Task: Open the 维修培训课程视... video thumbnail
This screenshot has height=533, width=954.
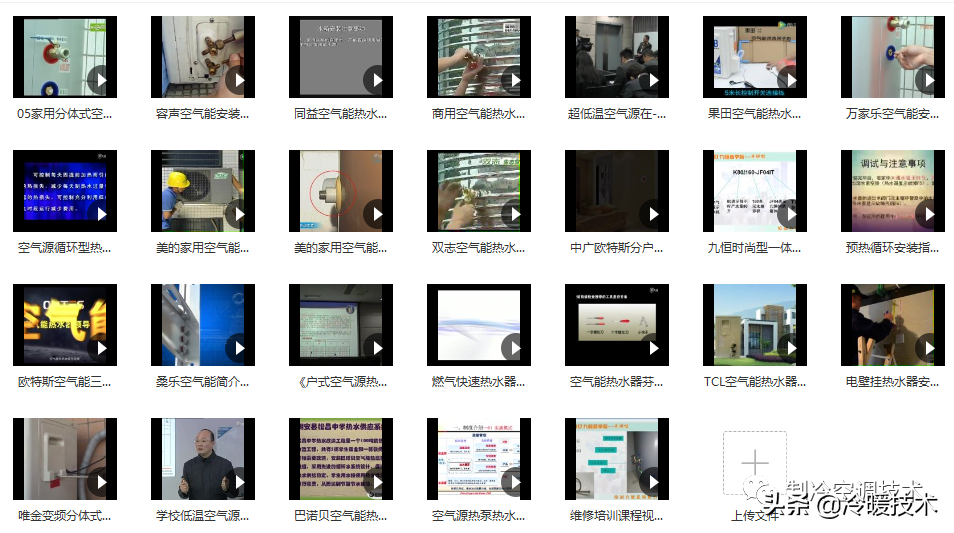Action: (617, 459)
